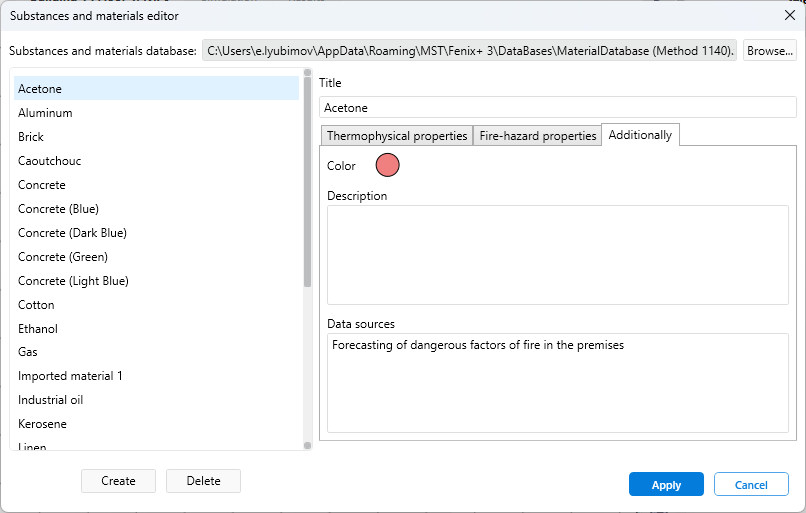806x513 pixels.
Task: Click inside the Description text box
Action: 557,255
